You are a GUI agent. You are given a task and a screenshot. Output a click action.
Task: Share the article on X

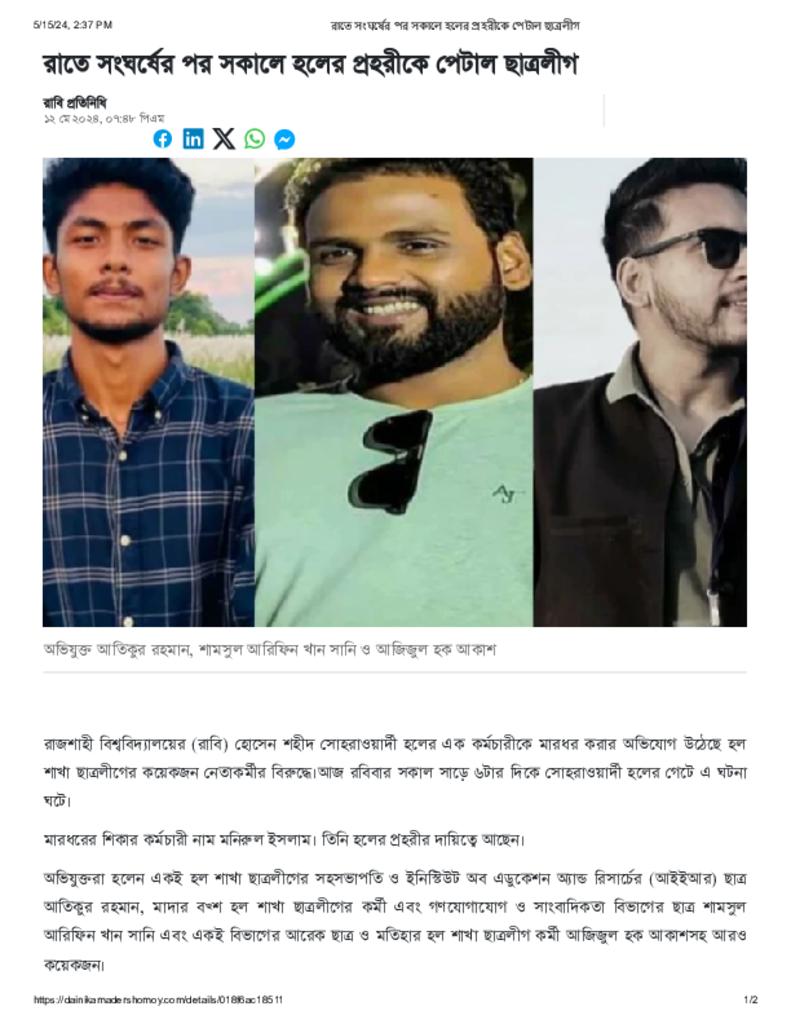224,138
